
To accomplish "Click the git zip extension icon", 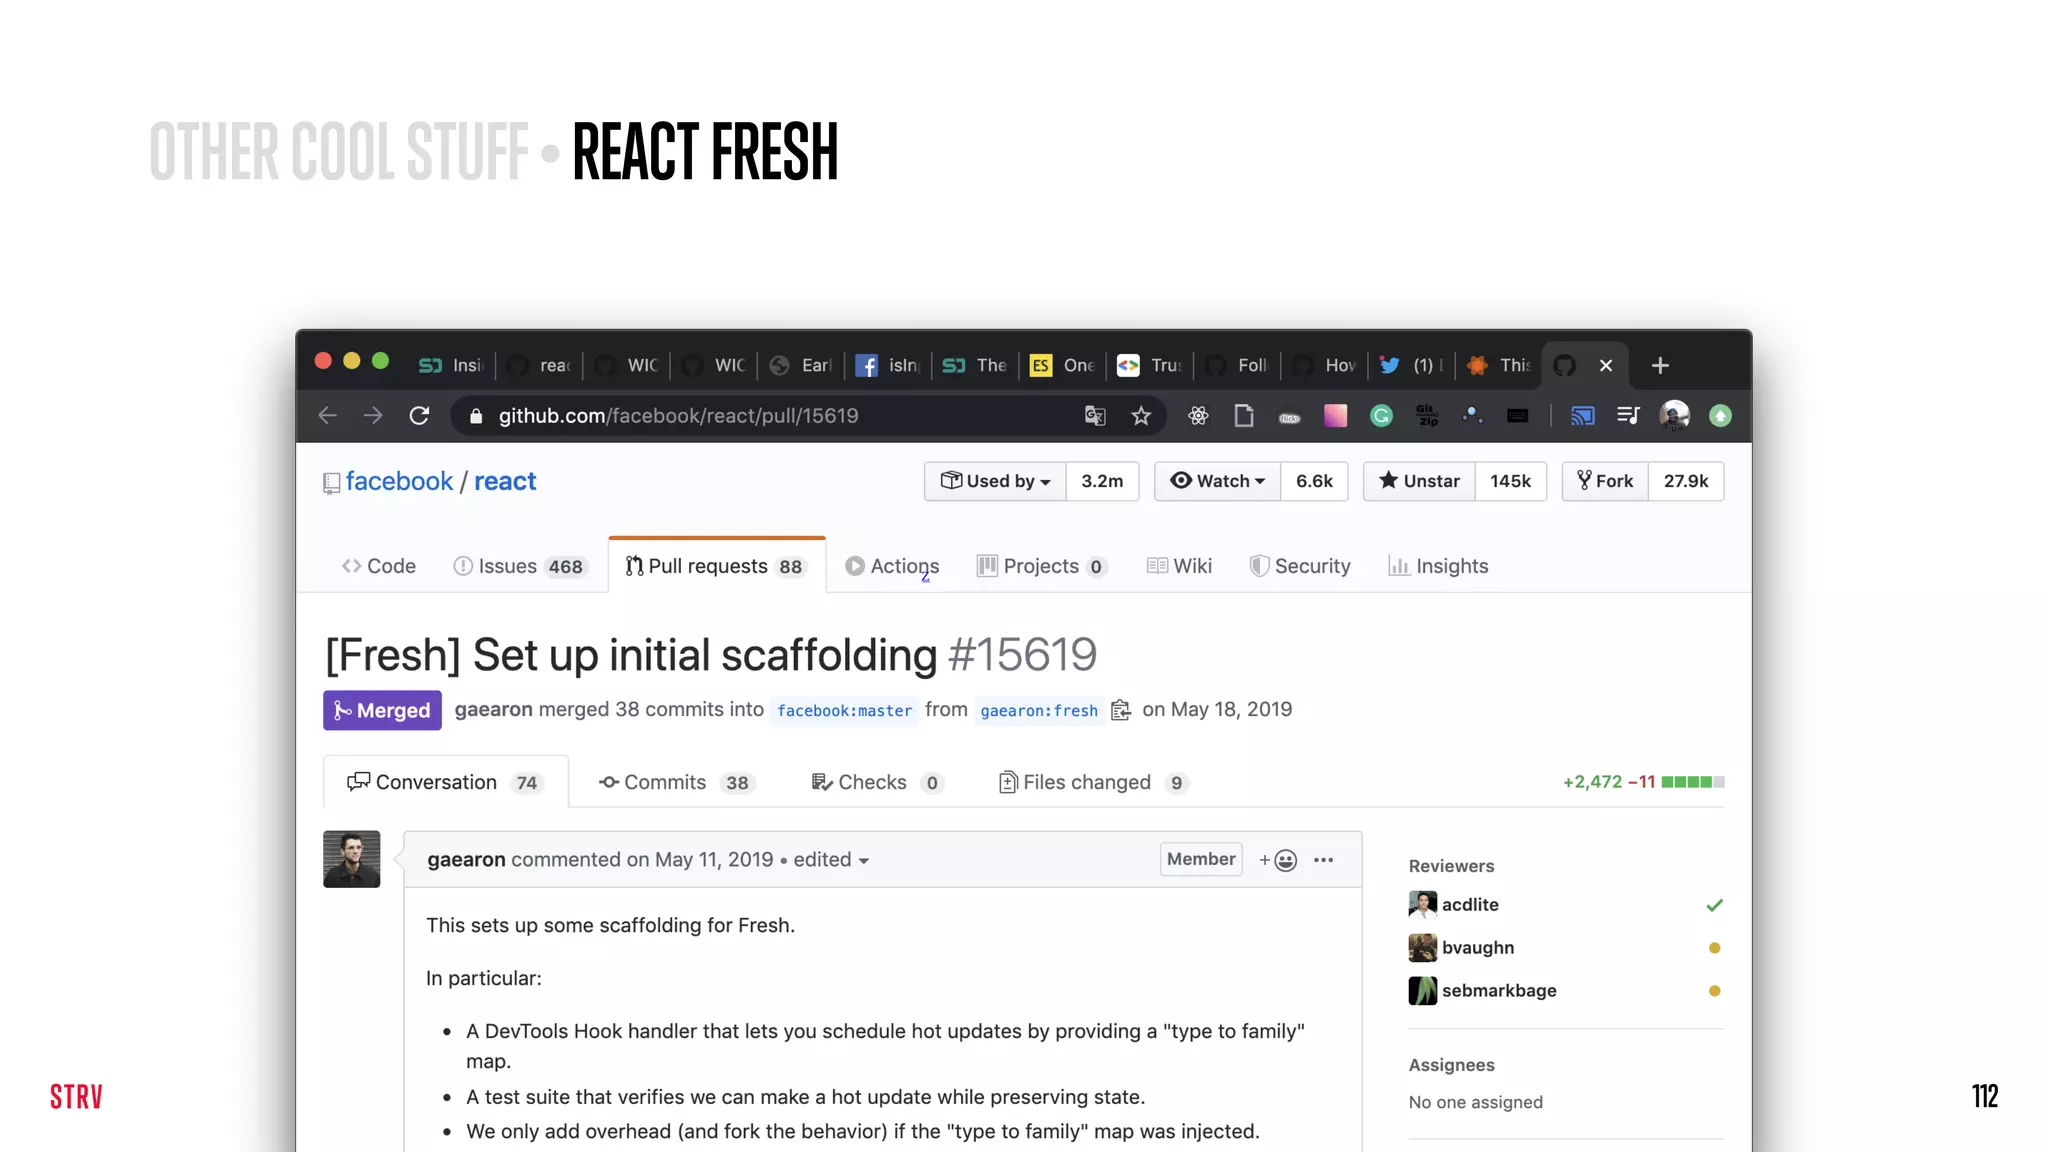I will click(x=1427, y=416).
